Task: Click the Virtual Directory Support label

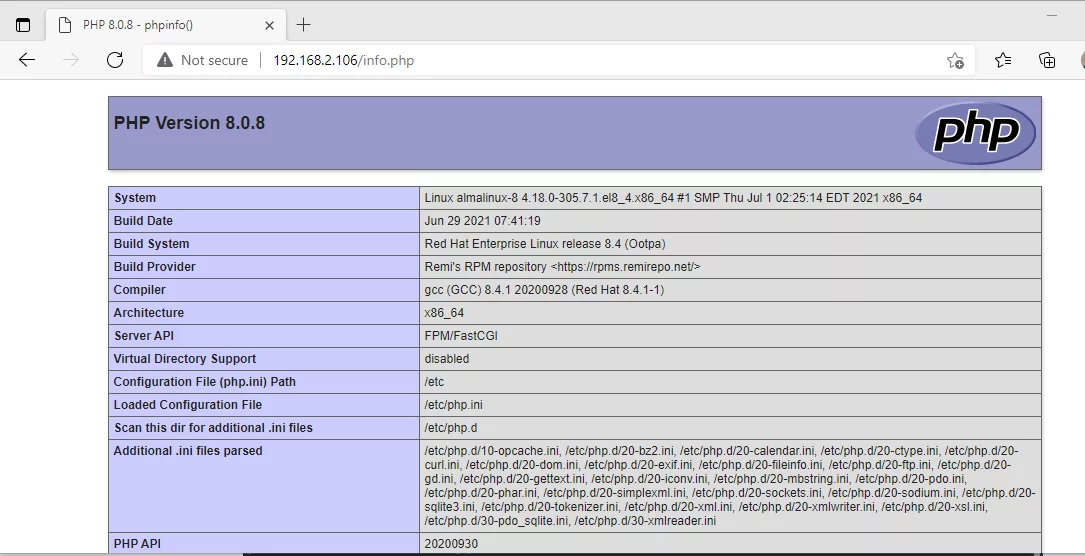Action: tap(185, 358)
